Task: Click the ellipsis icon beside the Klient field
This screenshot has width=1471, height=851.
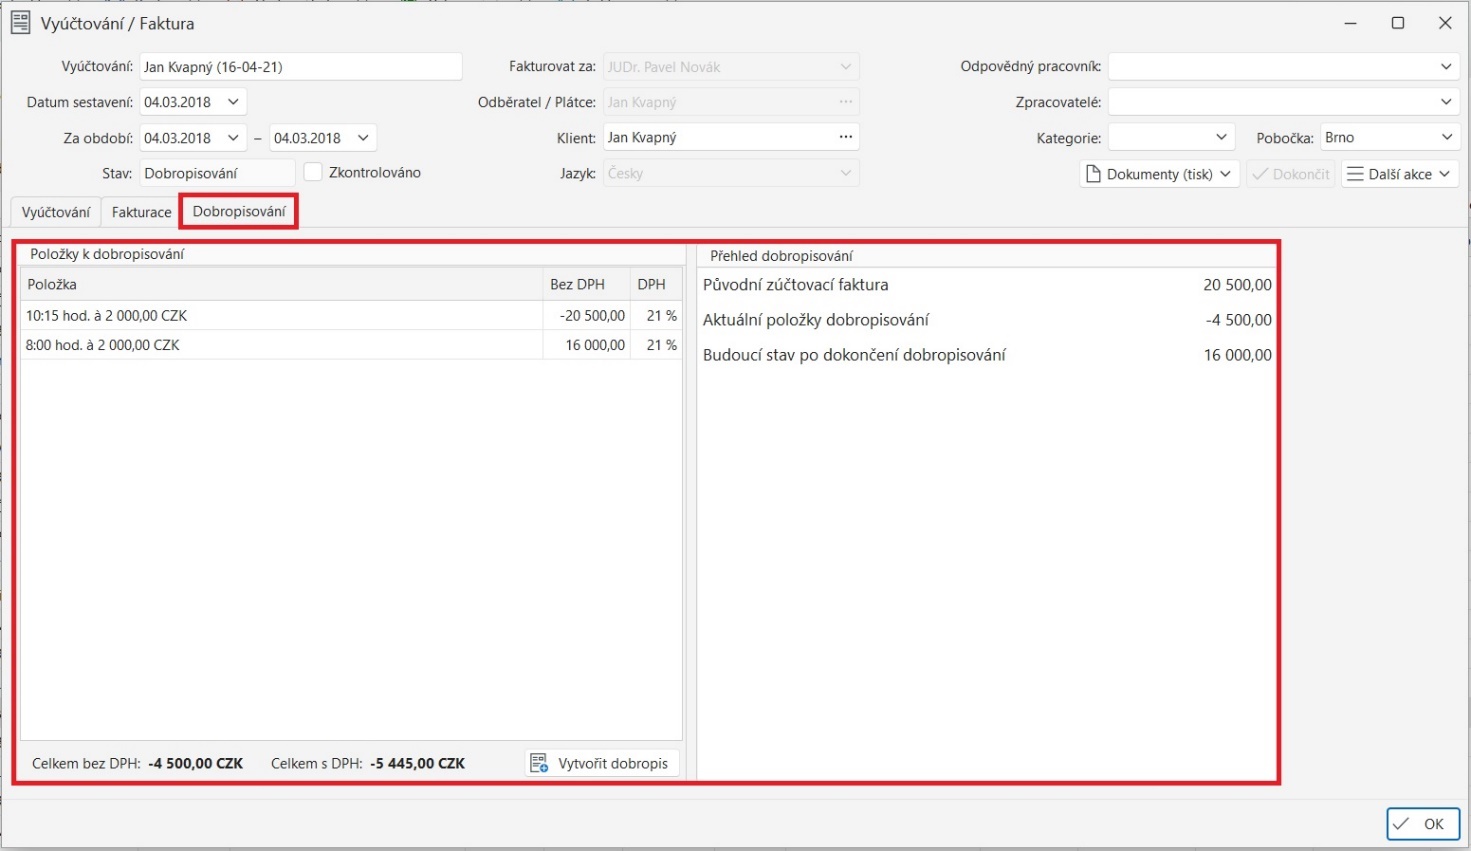Action: coord(845,137)
